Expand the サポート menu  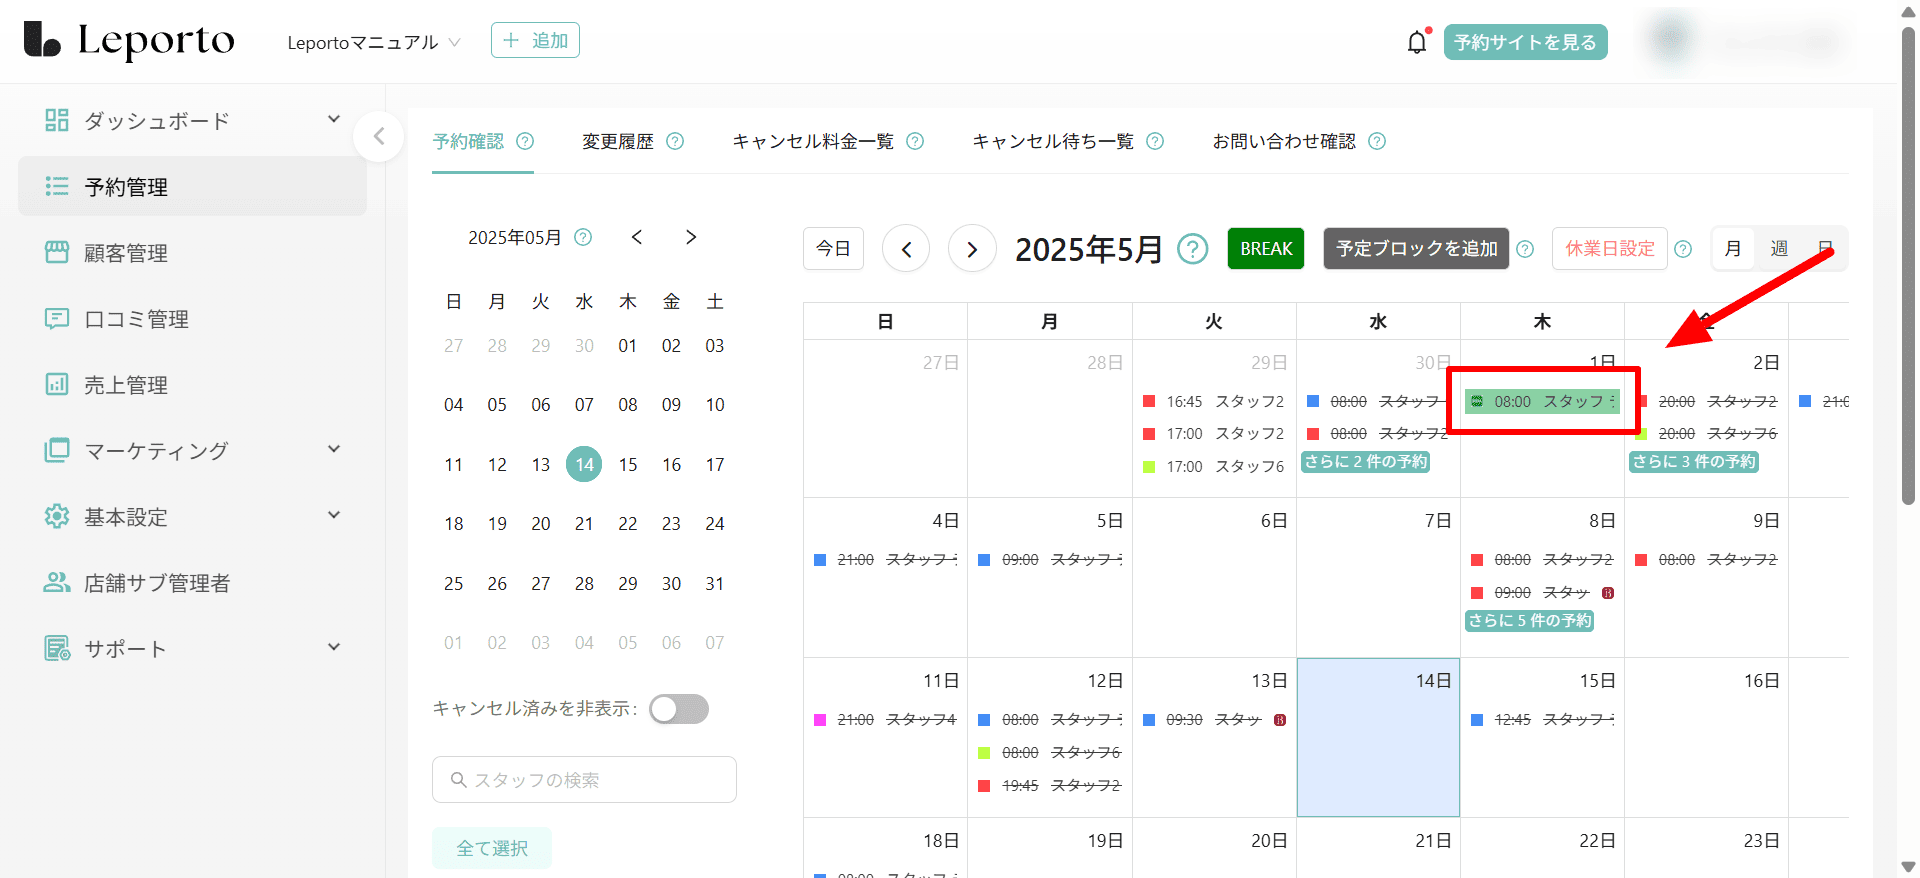click(x=334, y=647)
